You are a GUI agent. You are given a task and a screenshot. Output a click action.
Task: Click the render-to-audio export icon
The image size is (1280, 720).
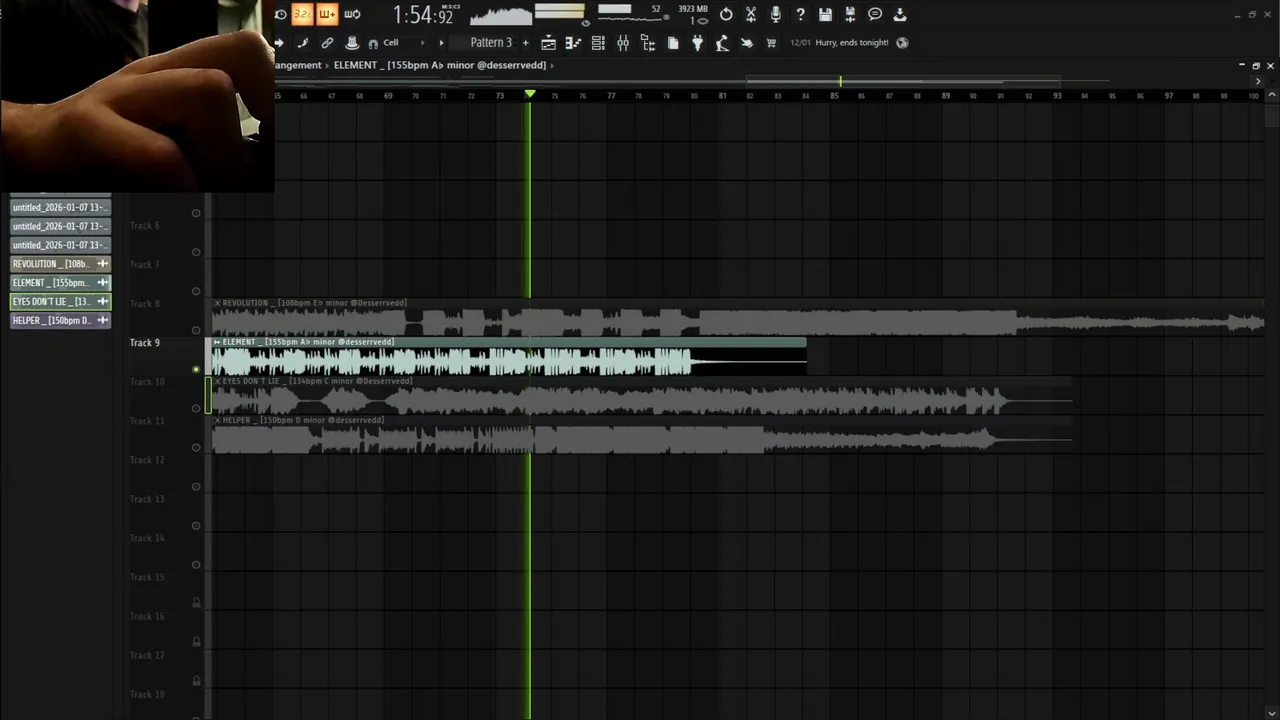point(850,14)
